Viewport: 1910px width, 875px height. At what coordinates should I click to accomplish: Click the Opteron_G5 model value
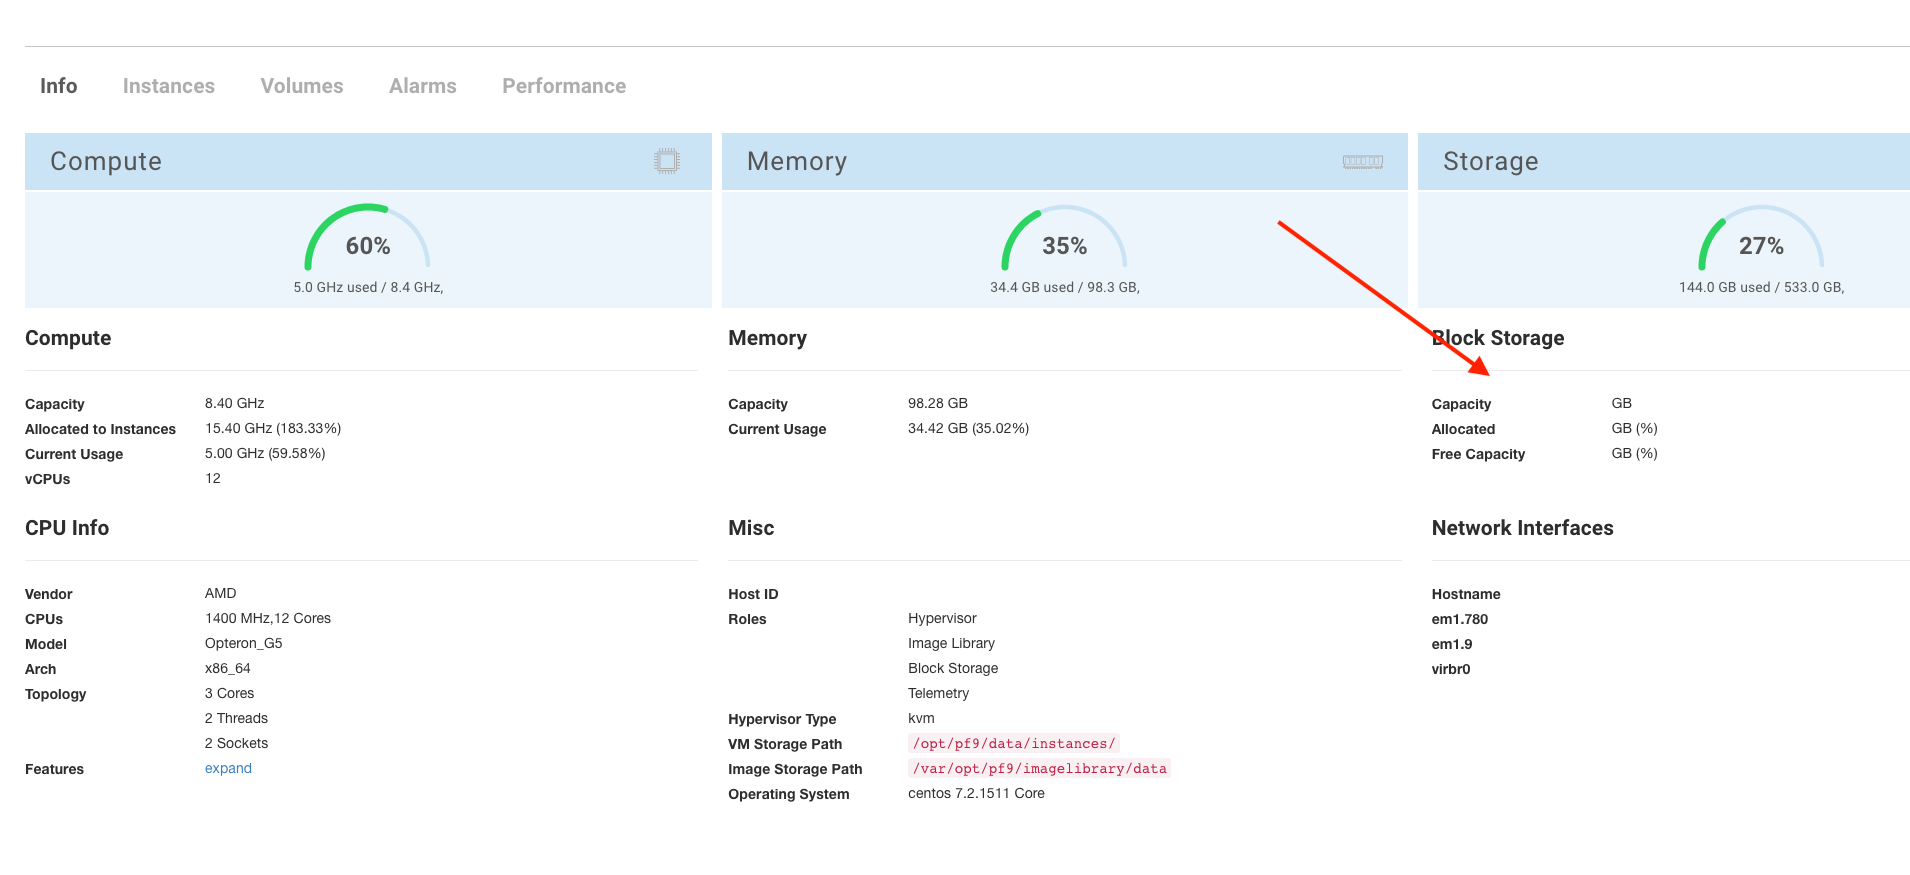244,643
